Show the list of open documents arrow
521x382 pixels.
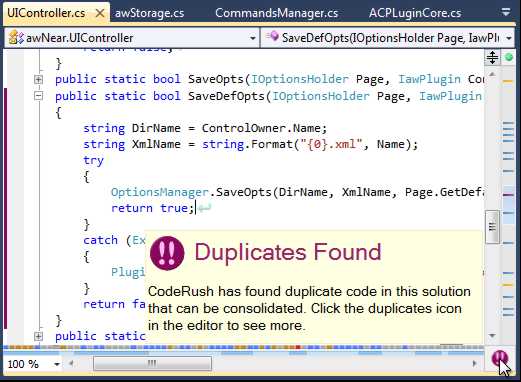[x=506, y=13]
